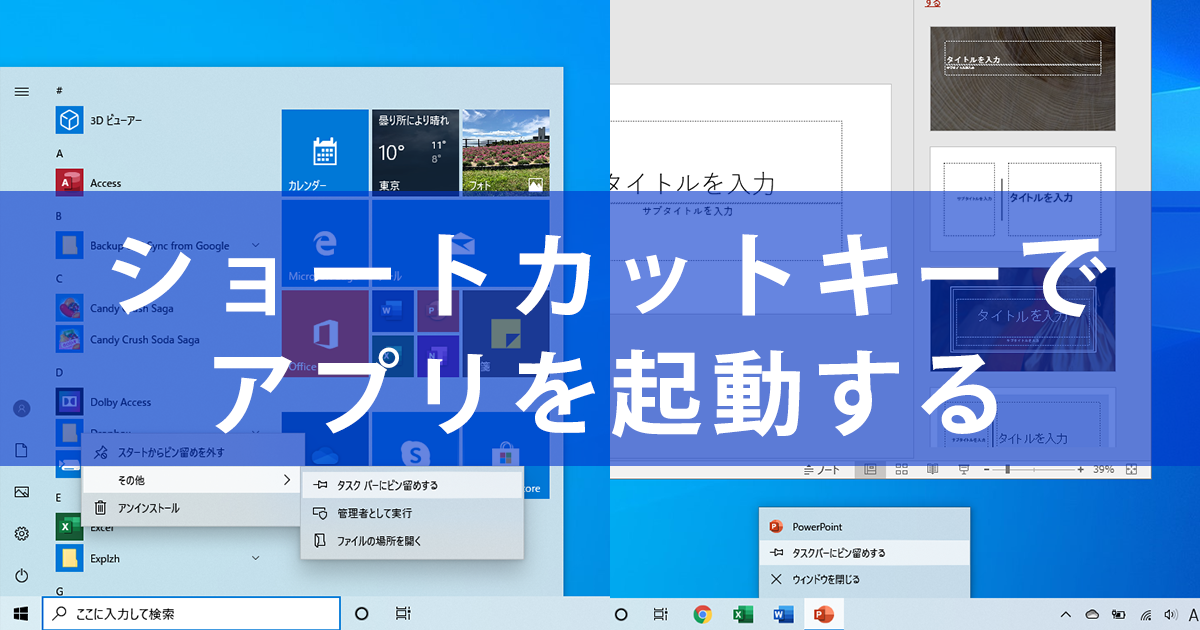This screenshot has height=630, width=1200.
Task: Open Settings gear in Start sidebar
Action: pyautogui.click(x=21, y=534)
